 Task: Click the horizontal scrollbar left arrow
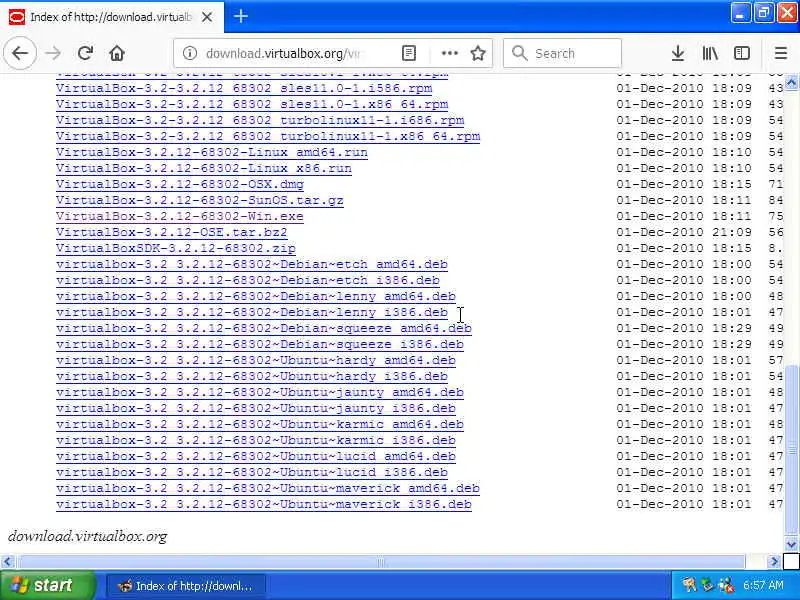[x=7, y=562]
